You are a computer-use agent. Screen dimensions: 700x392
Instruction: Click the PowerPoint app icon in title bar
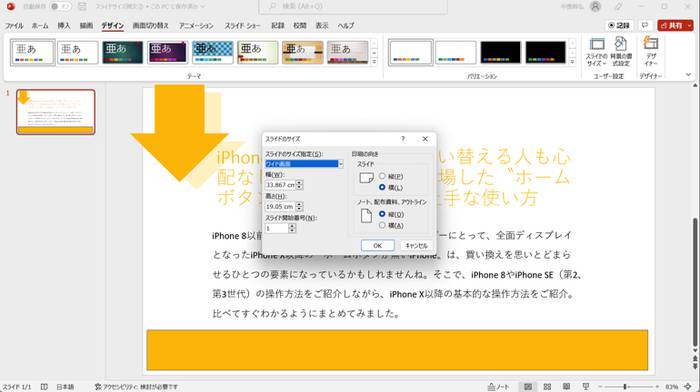11,7
